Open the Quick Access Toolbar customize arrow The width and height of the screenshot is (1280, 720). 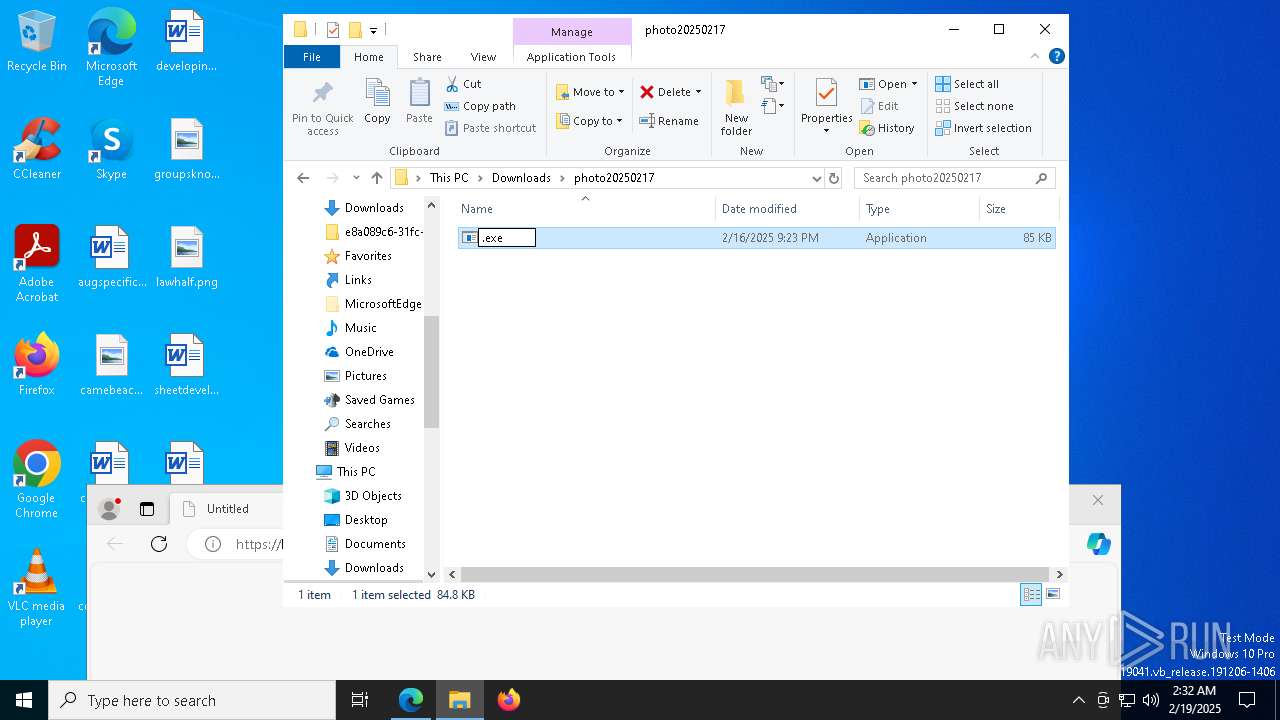[373, 31]
